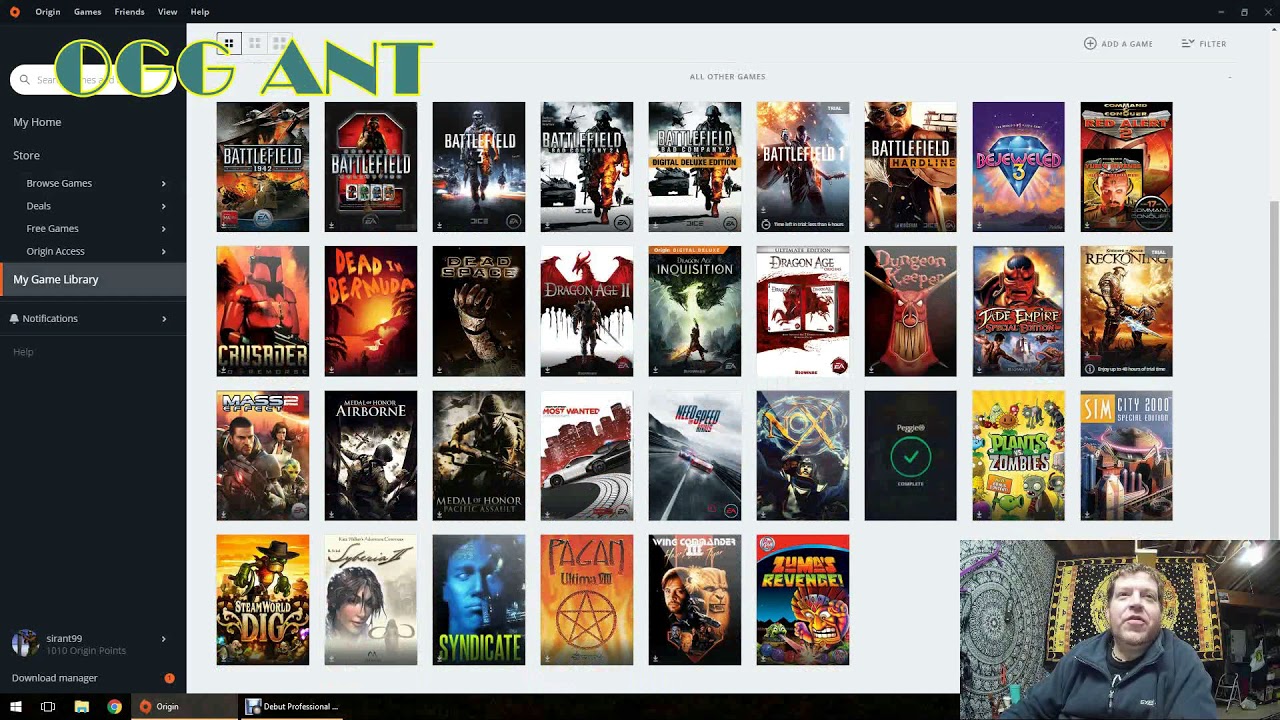Image resolution: width=1280 pixels, height=720 pixels.
Task: Open SimCity 2000 Special Edition tile
Action: coord(1127,456)
